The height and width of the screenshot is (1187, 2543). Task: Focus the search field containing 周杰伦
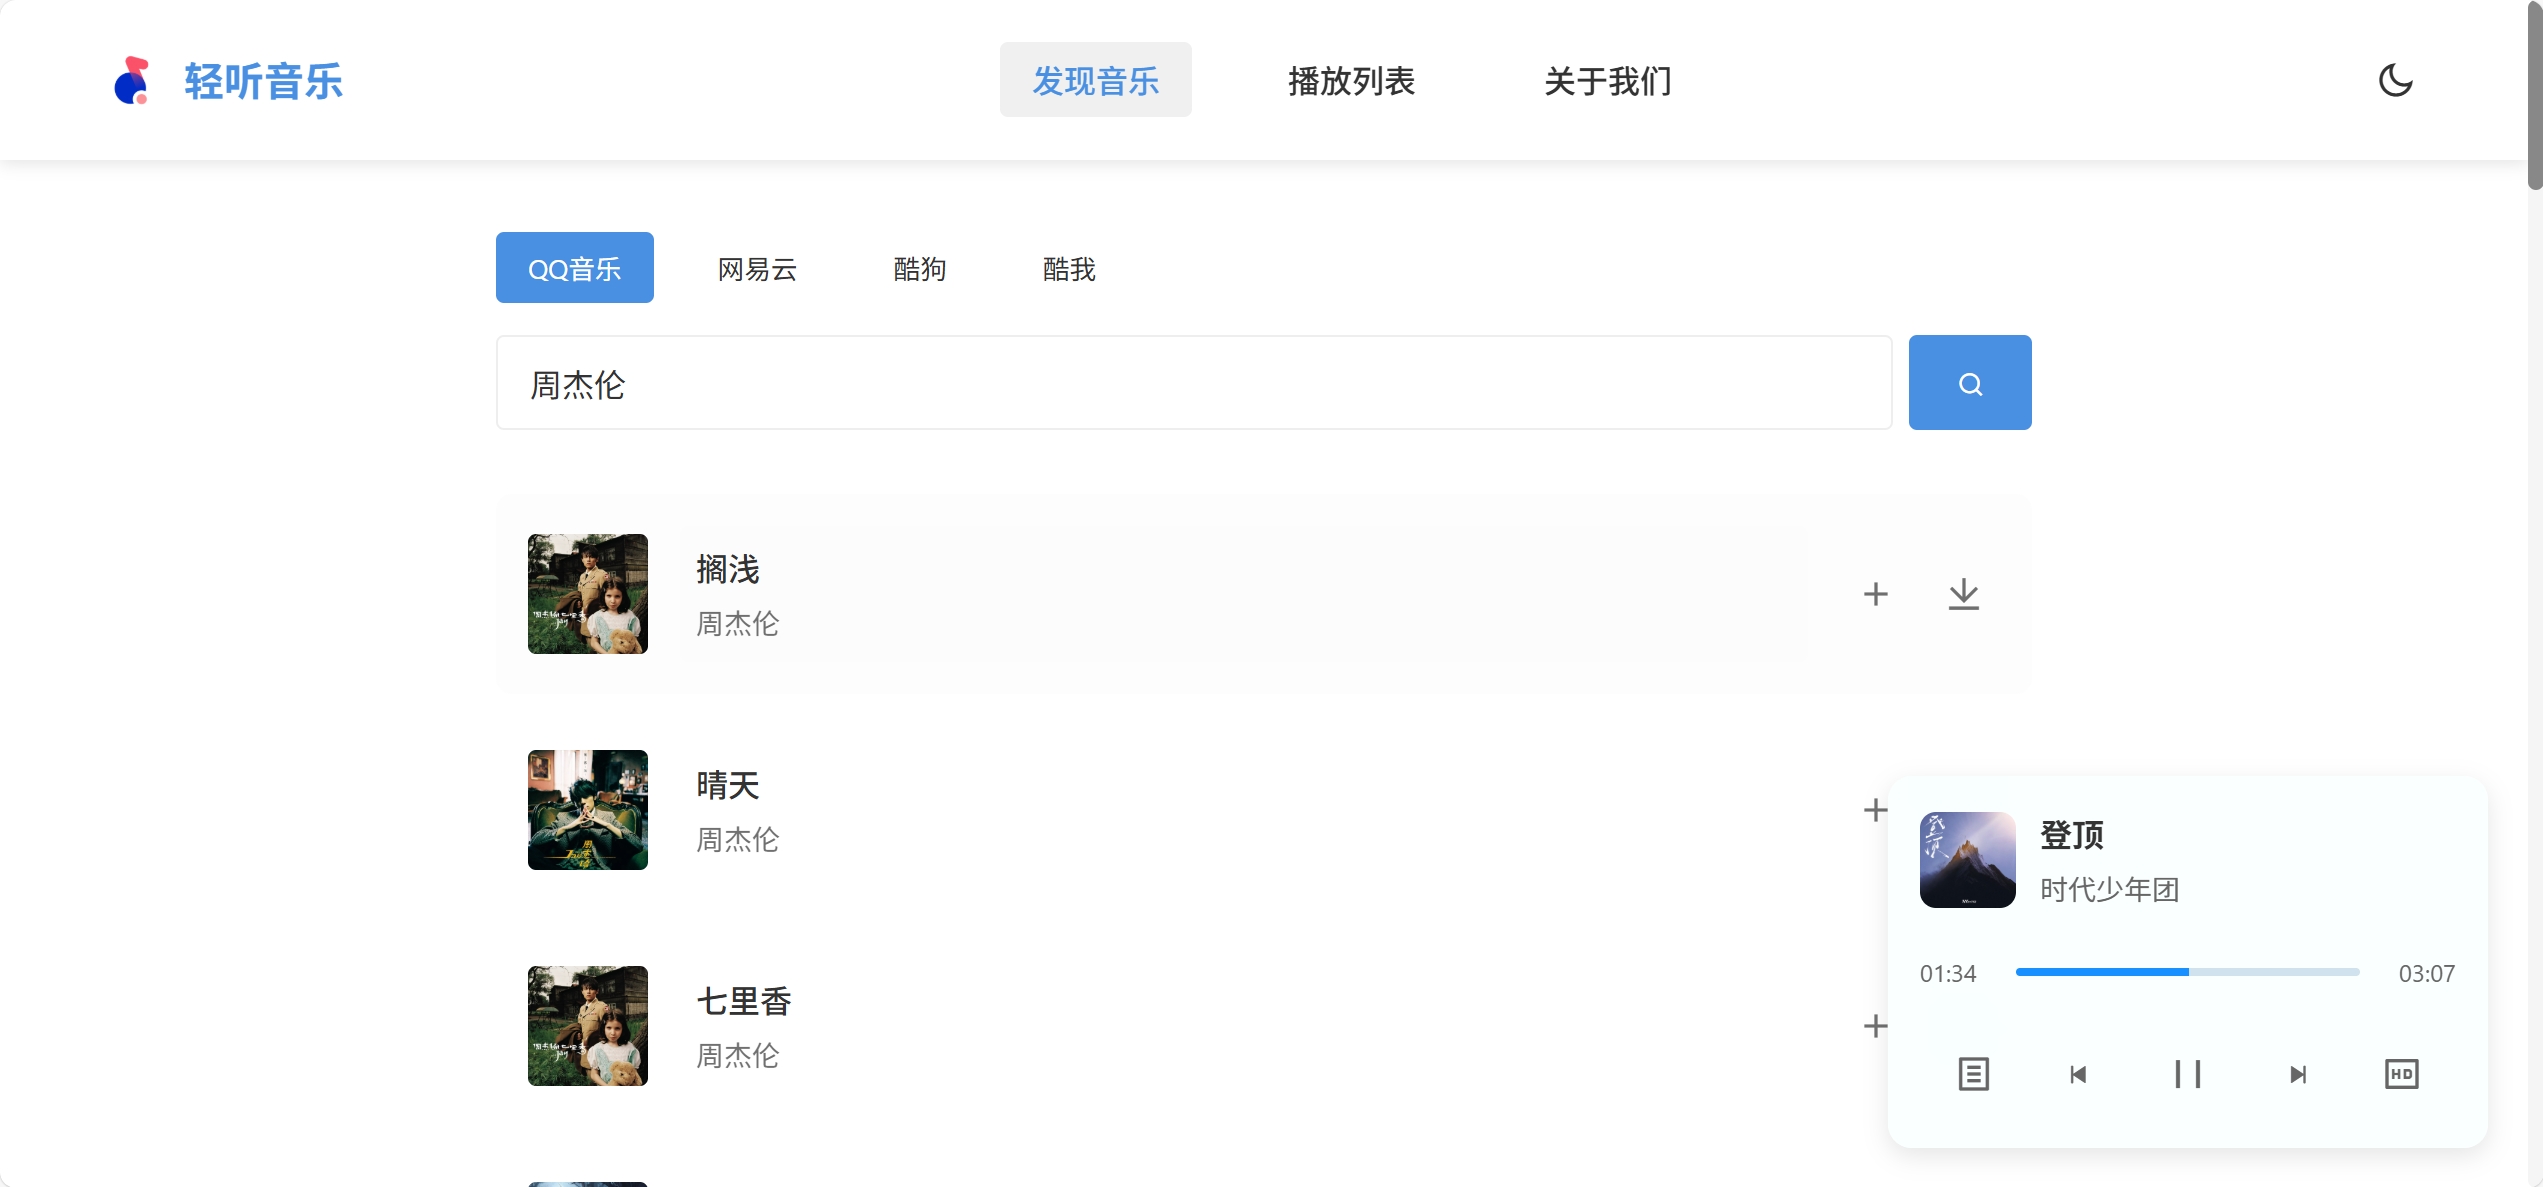click(1194, 383)
